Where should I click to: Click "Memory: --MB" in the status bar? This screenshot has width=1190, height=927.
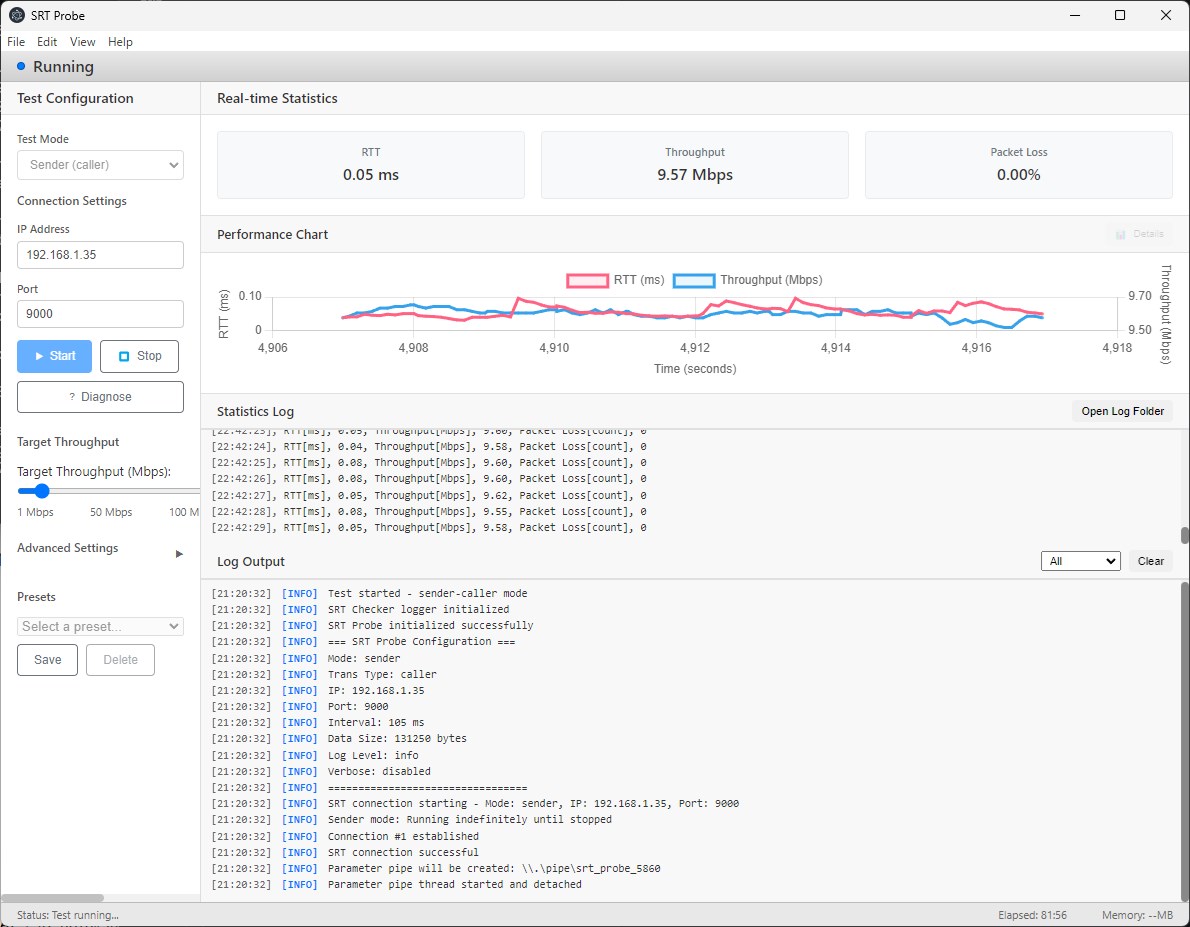(x=1138, y=916)
